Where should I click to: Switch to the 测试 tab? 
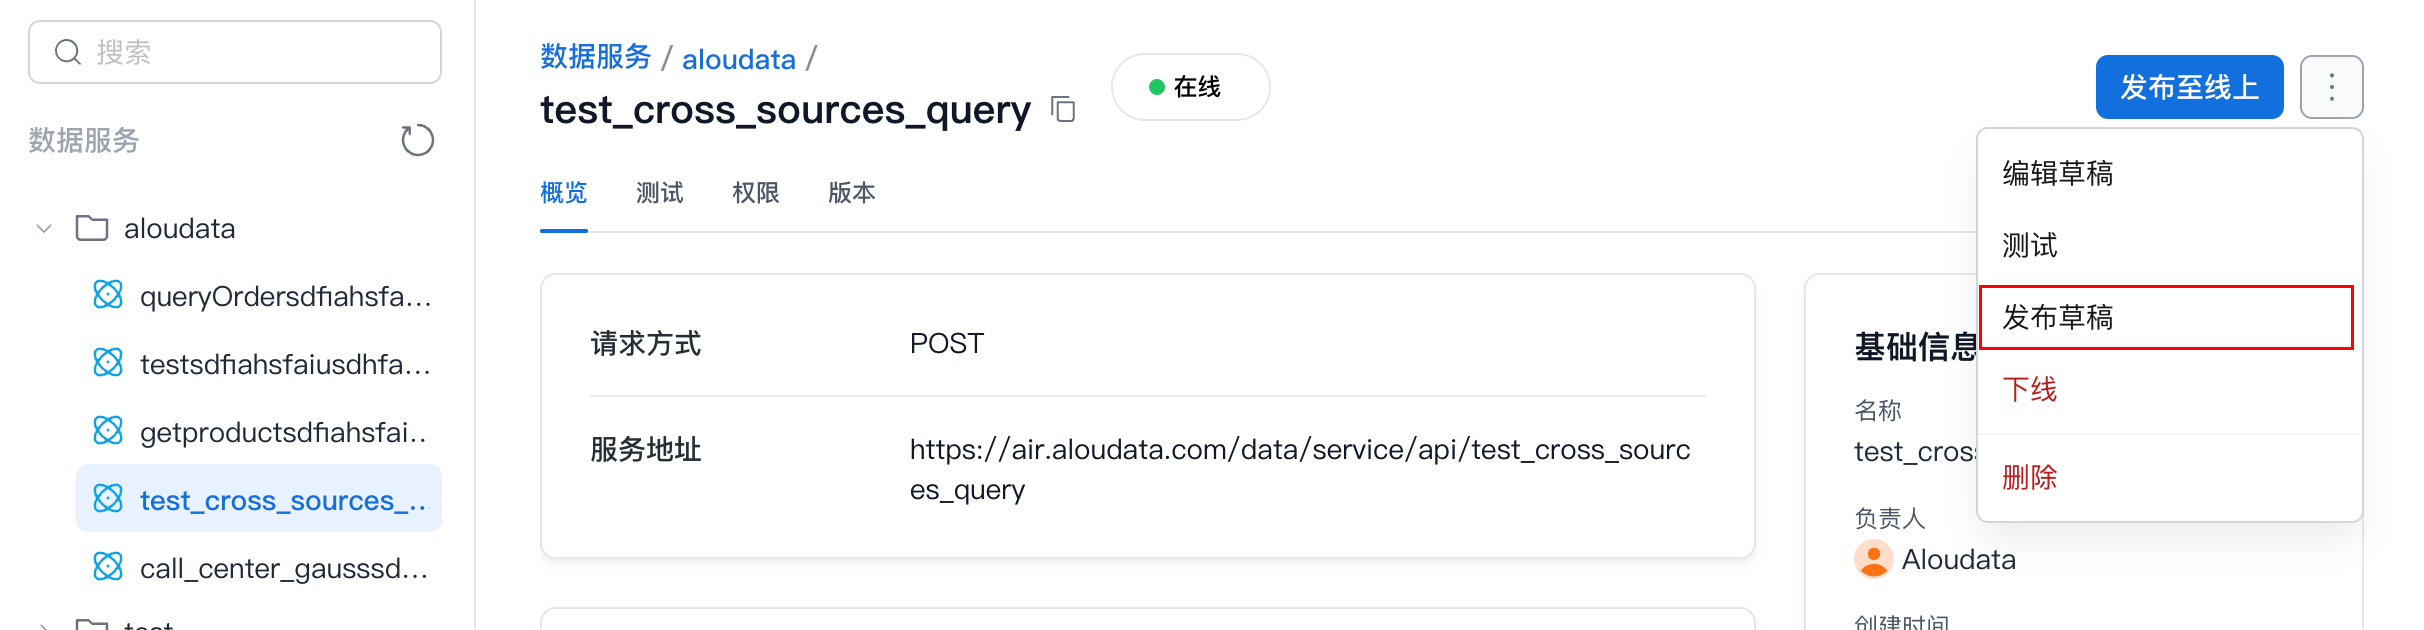point(660,193)
